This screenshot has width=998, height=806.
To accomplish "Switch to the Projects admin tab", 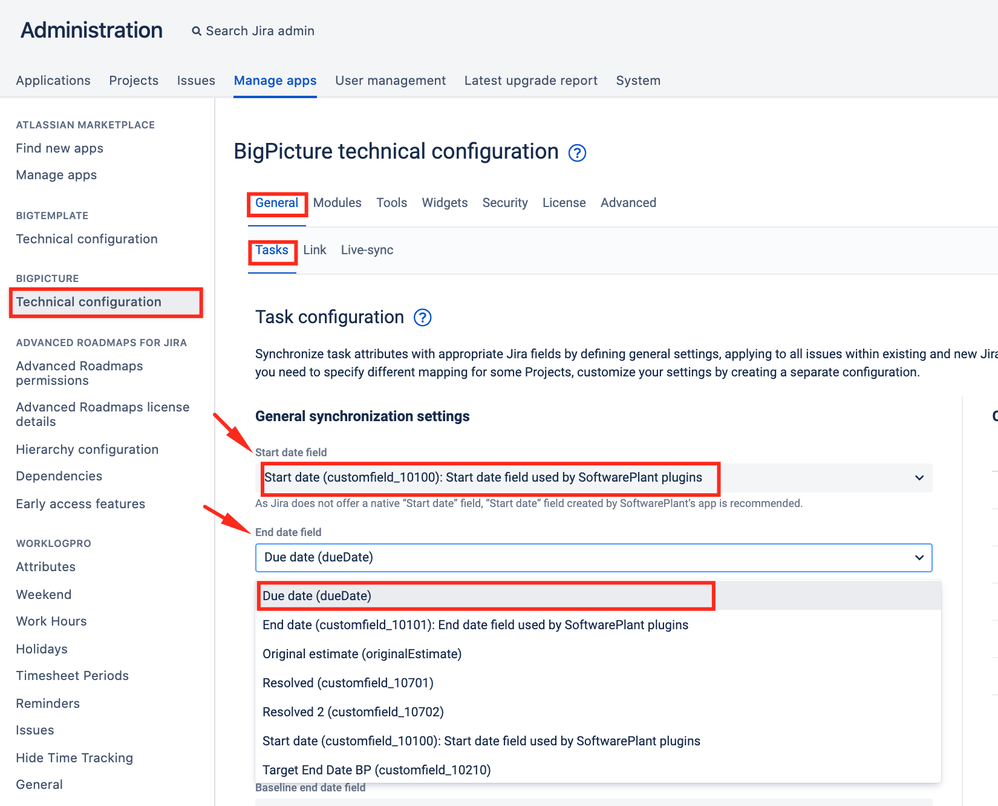I will tap(134, 80).
